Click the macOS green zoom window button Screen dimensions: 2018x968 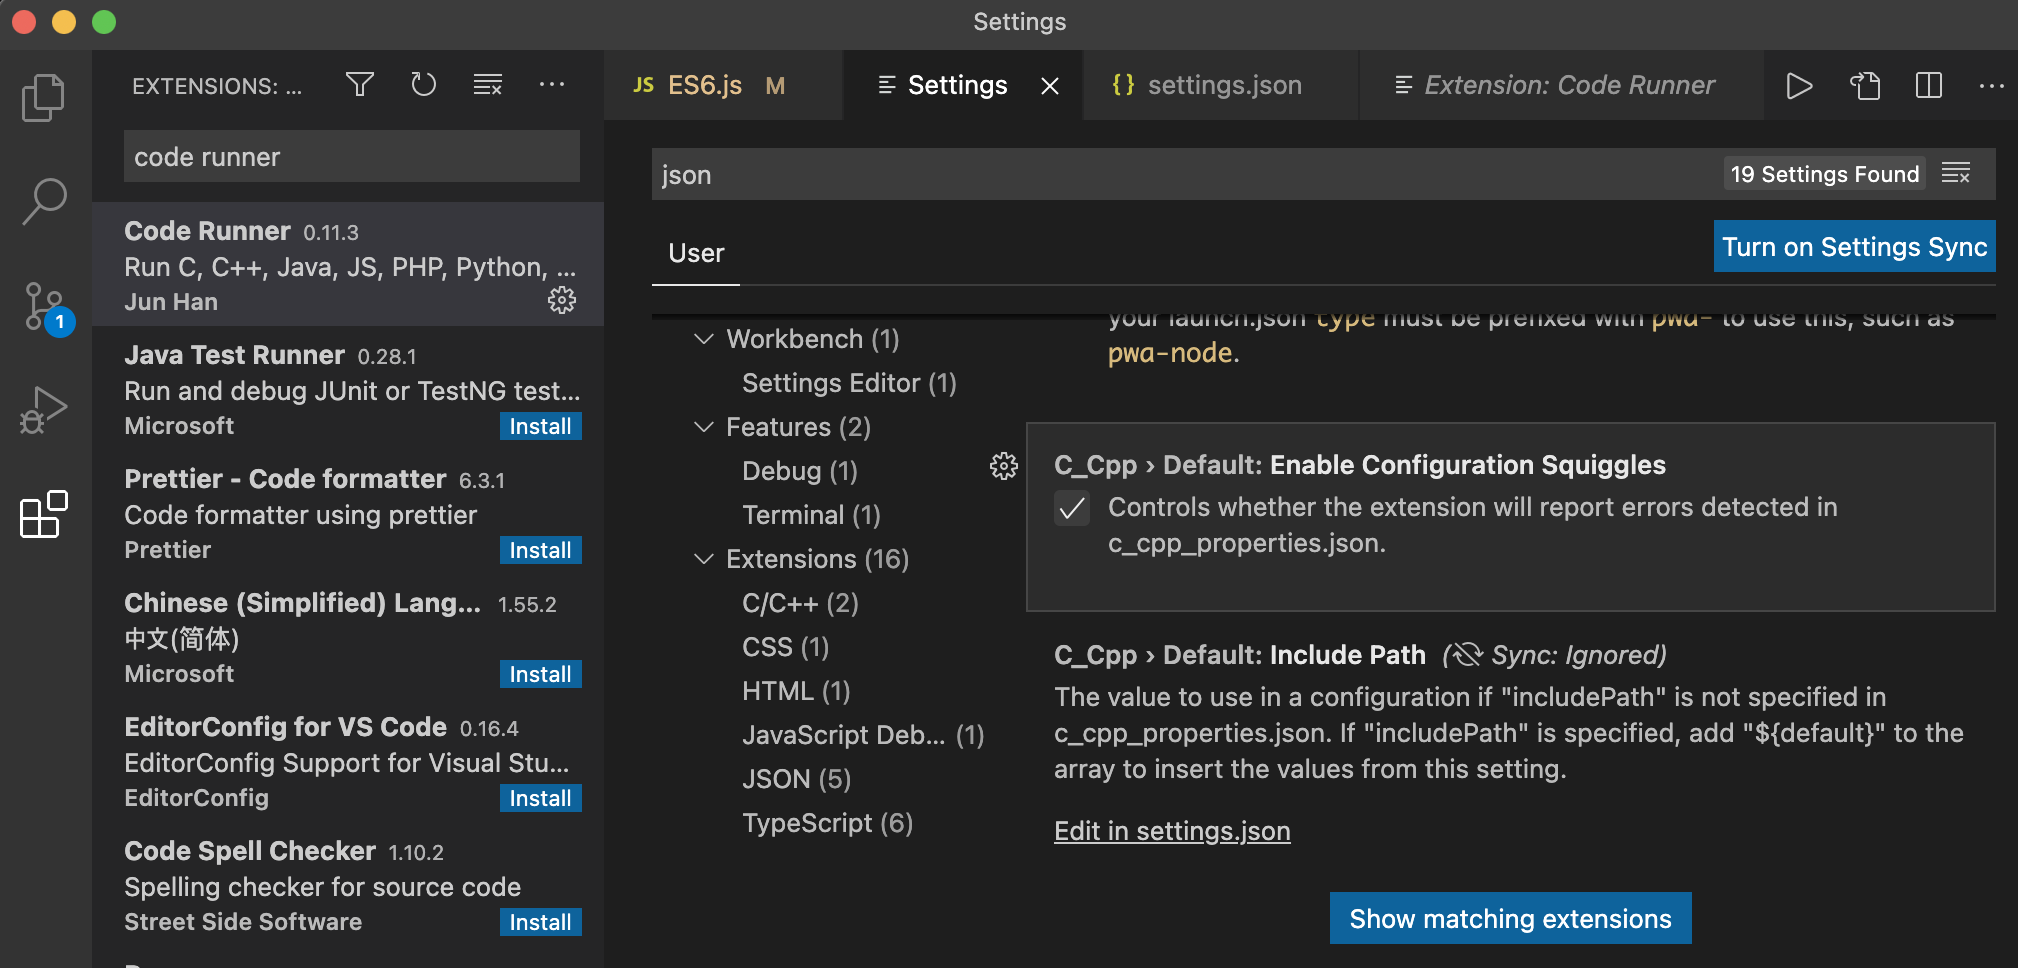pyautogui.click(x=104, y=21)
